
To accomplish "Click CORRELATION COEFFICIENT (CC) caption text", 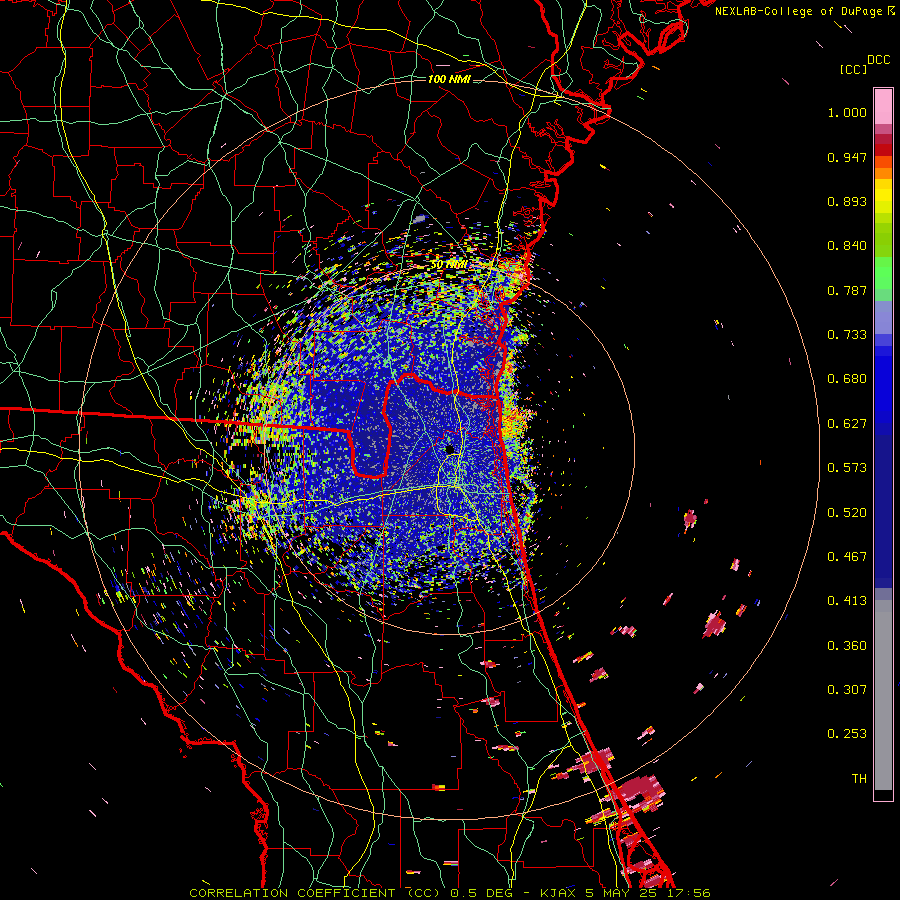I will [x=315, y=893].
